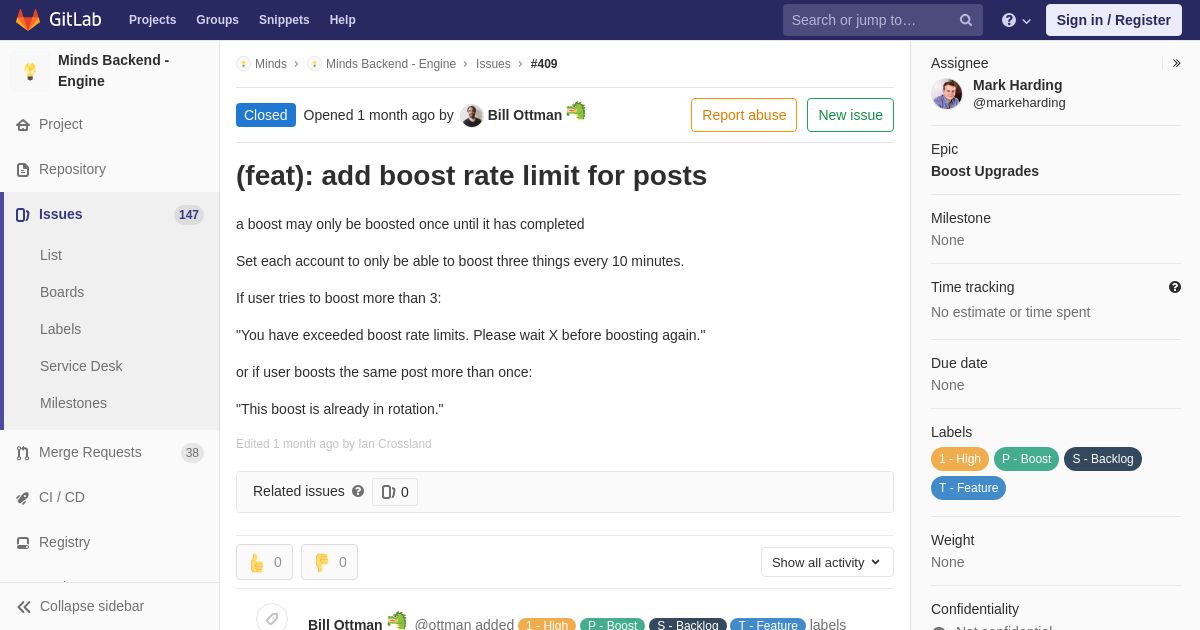Click the Project house icon in sidebar
This screenshot has width=1200, height=630.
[x=23, y=125]
